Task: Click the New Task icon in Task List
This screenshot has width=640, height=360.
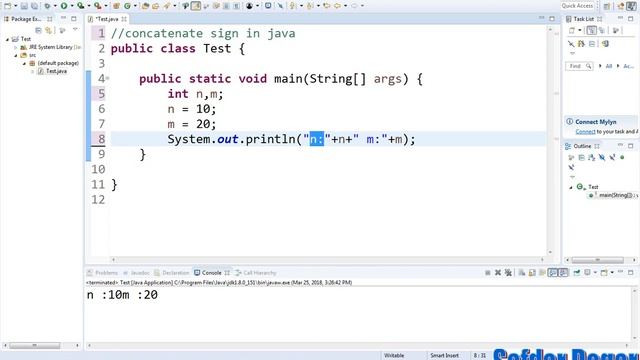Action: click(x=572, y=31)
